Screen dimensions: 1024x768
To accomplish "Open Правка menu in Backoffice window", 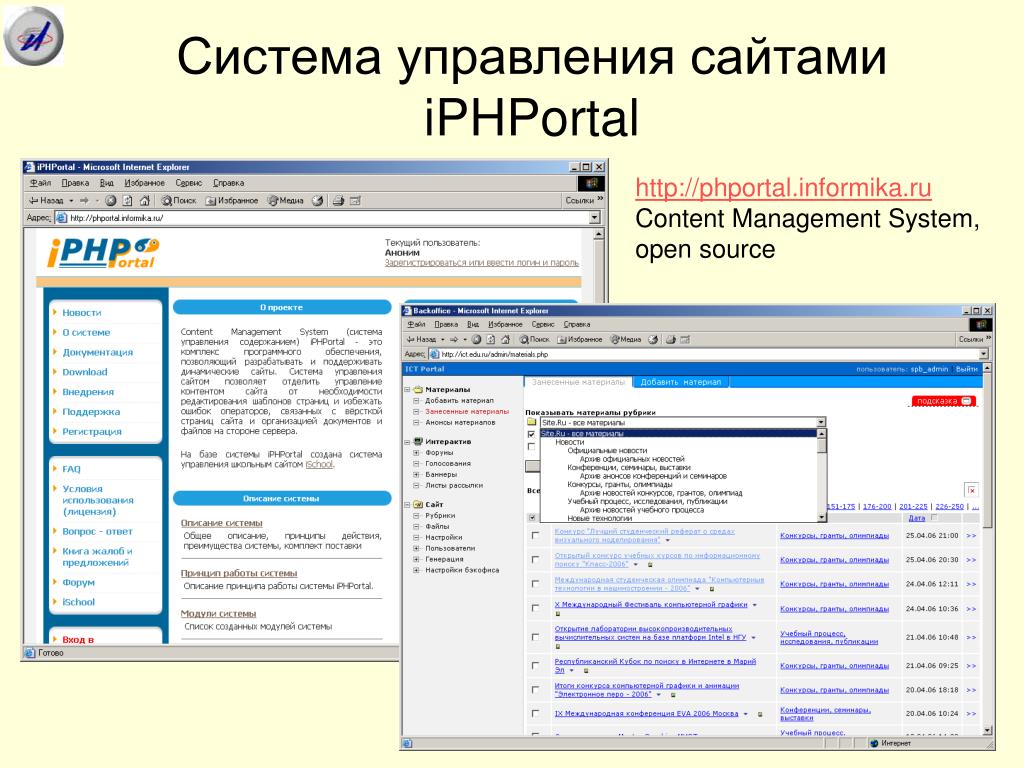I will 446,324.
